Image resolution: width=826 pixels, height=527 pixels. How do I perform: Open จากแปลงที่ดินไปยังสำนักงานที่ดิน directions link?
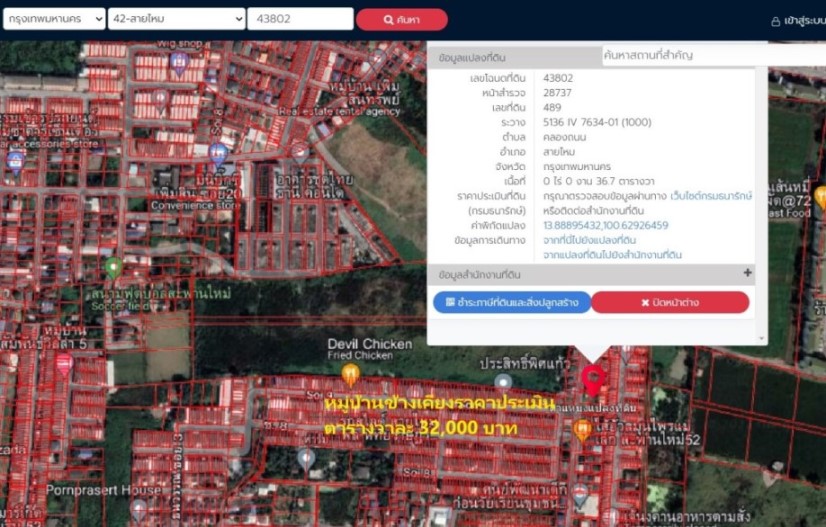click(x=612, y=255)
